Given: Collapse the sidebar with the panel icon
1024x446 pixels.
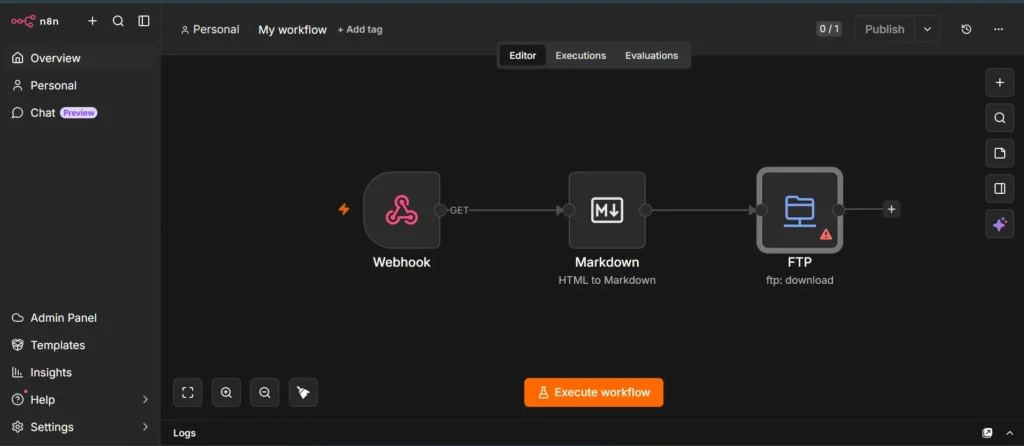Looking at the screenshot, I should tap(144, 21).
